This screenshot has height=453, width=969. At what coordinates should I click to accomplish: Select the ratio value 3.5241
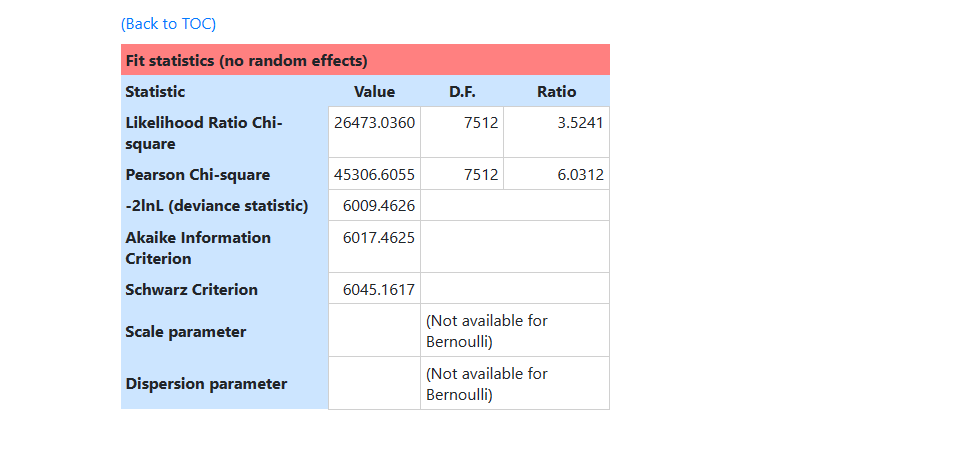[x=580, y=122]
